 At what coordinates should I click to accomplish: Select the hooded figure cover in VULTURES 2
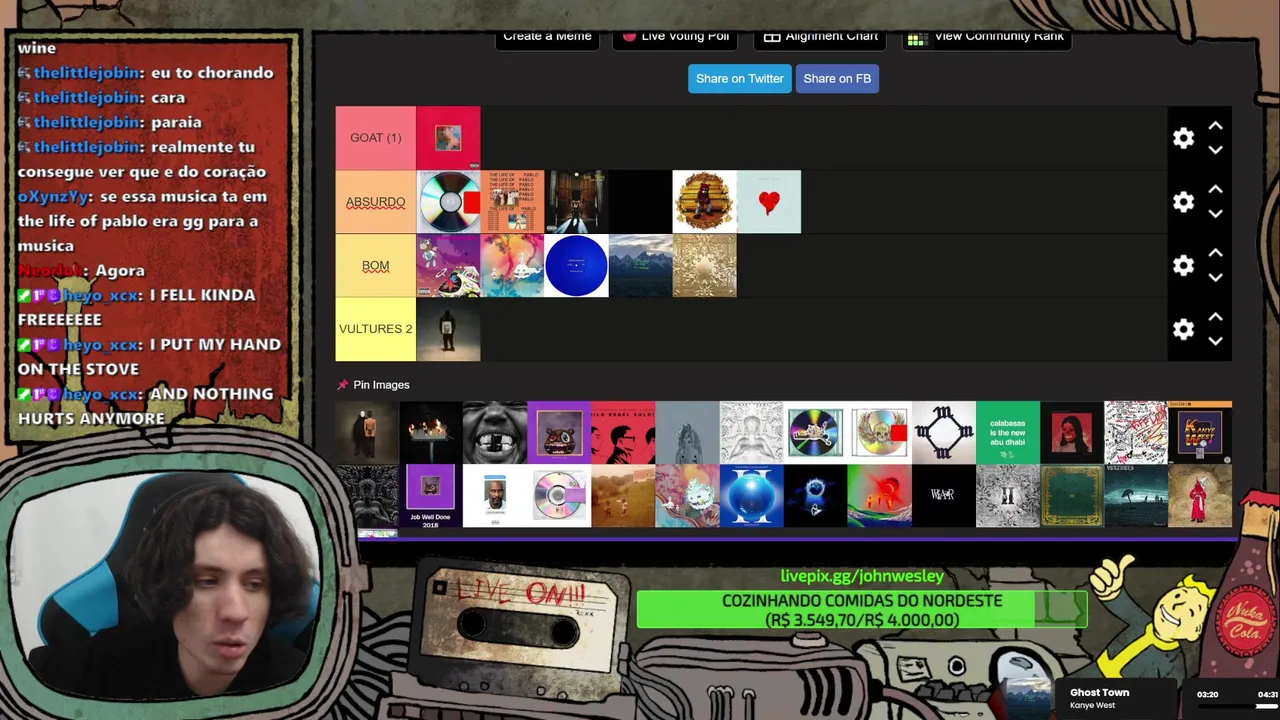[448, 329]
